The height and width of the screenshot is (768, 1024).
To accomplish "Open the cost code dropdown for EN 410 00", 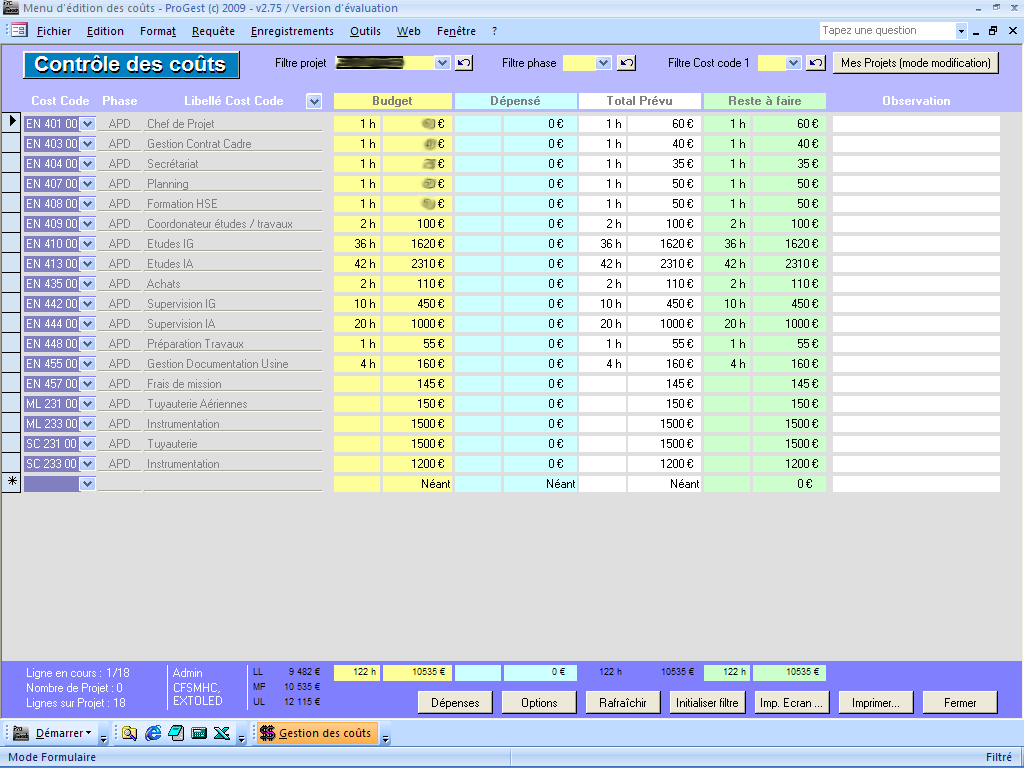I will click(88, 244).
